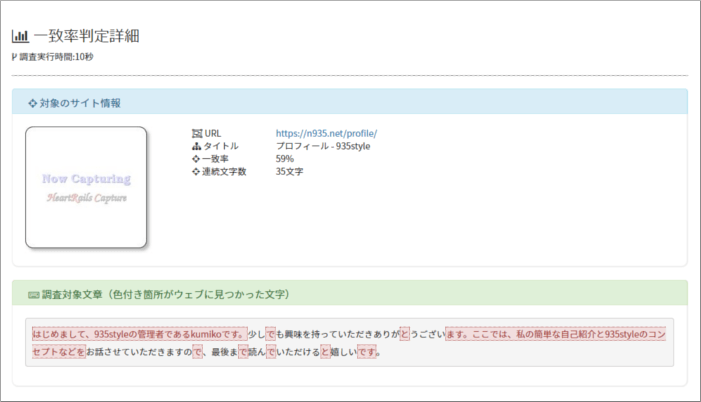Screen dimensions: 701x402
Task: Select the heading text 一致率判定詳細
Action: point(87,36)
